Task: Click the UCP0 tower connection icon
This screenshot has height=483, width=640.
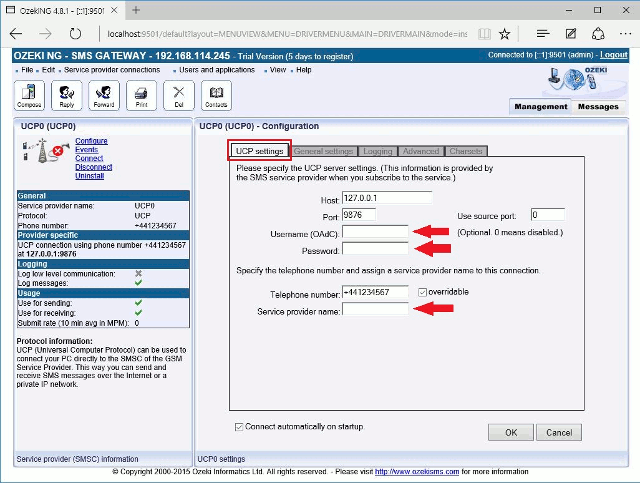Action: coord(44,151)
